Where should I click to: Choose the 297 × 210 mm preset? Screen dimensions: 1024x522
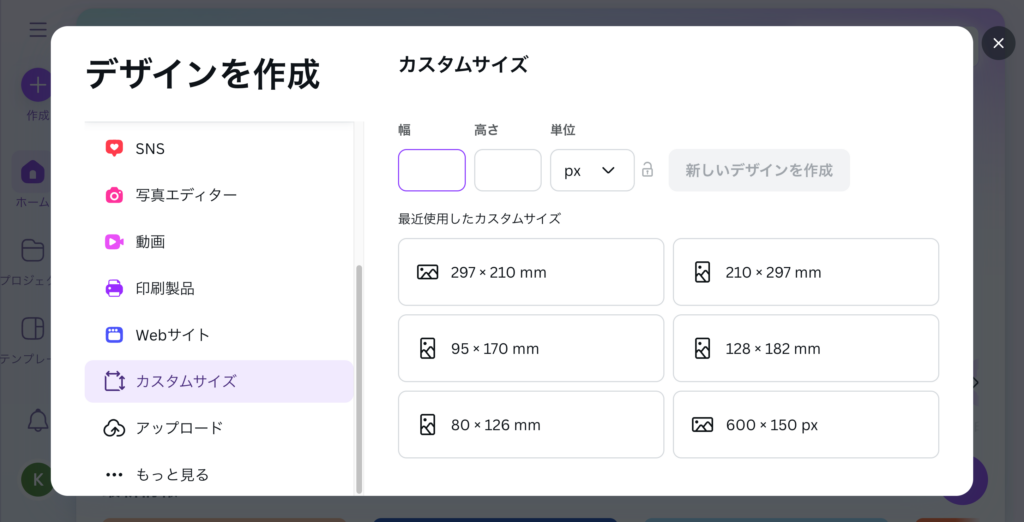coord(531,272)
